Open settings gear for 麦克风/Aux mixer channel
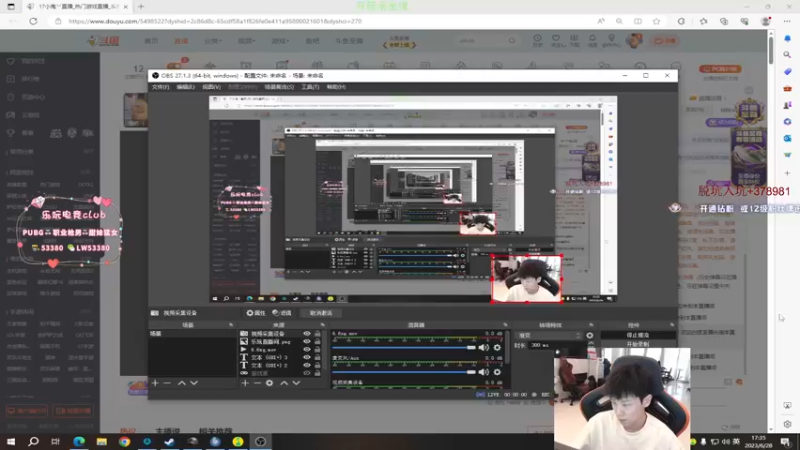The height and width of the screenshot is (450, 800). 497,372
